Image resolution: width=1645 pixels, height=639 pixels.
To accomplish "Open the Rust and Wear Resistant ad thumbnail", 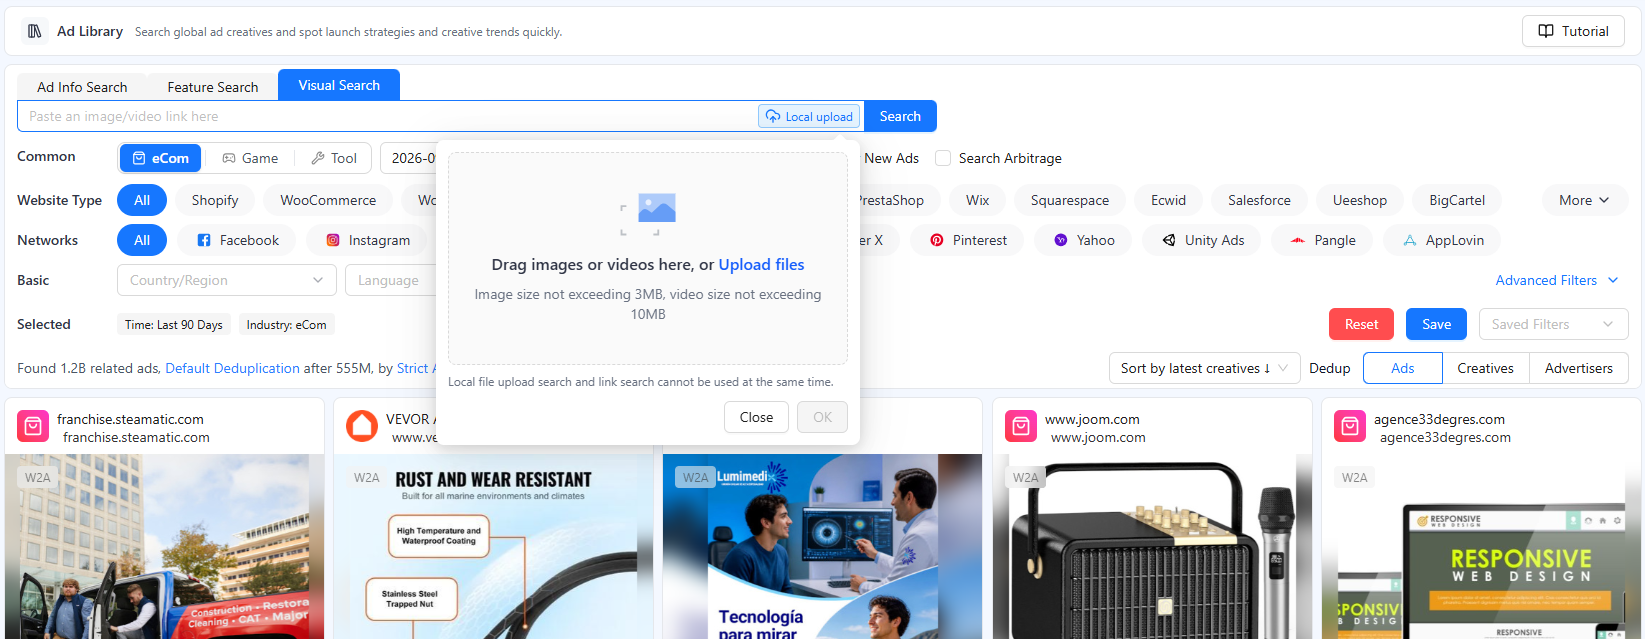I will [x=494, y=546].
